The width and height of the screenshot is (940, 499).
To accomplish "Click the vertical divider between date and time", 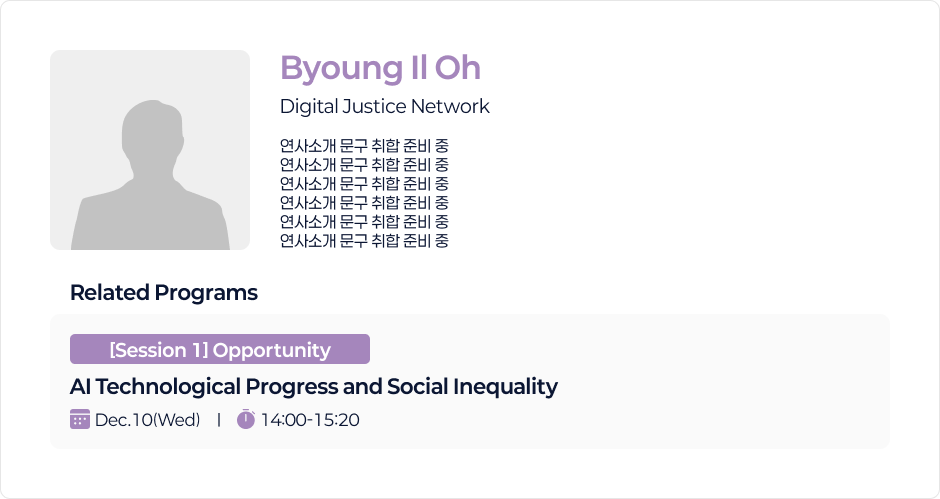I will [x=218, y=420].
